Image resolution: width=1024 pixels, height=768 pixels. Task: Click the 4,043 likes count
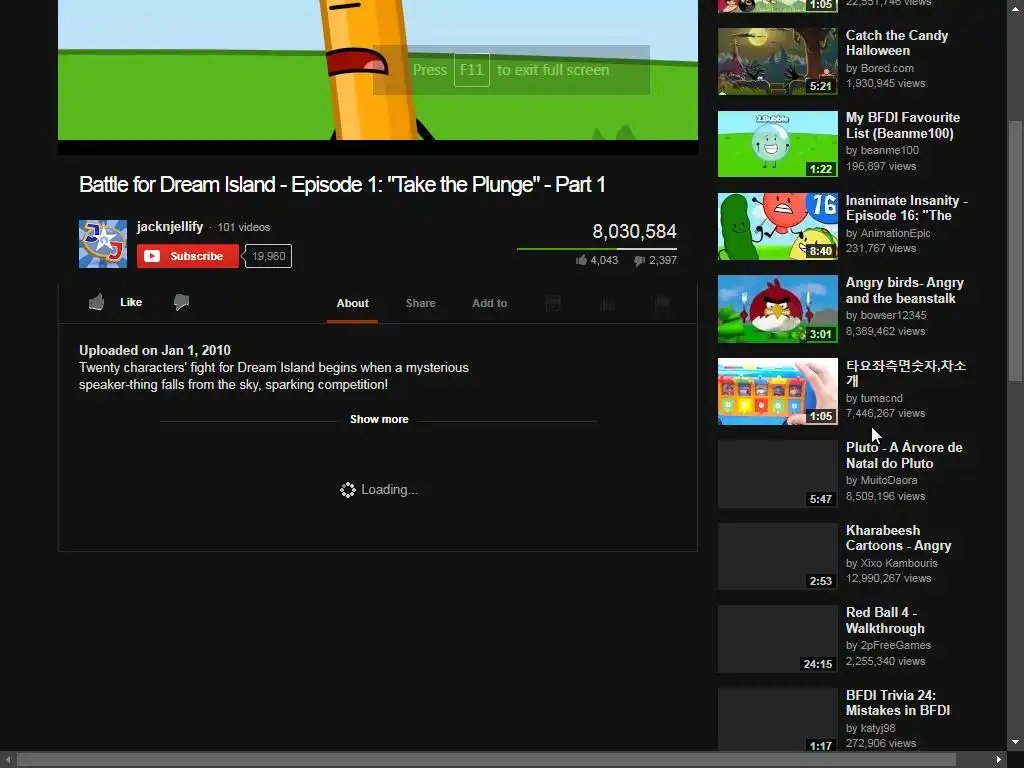pyautogui.click(x=597, y=260)
